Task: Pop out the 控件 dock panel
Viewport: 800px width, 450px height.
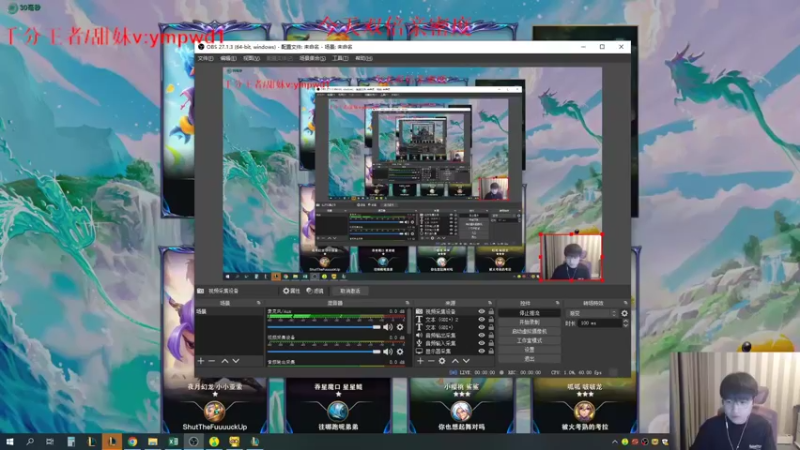Action: pos(557,303)
